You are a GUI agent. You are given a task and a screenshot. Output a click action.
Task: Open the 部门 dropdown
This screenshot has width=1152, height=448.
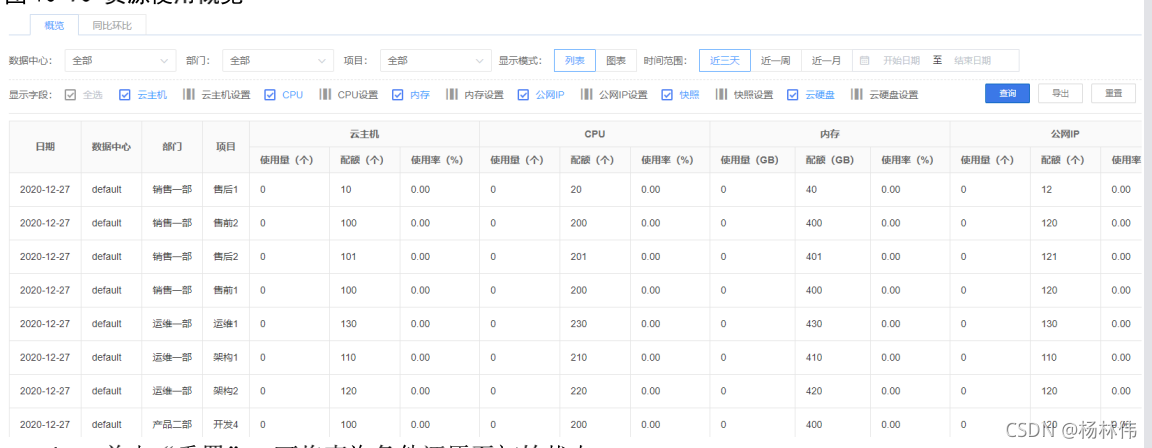(x=278, y=60)
